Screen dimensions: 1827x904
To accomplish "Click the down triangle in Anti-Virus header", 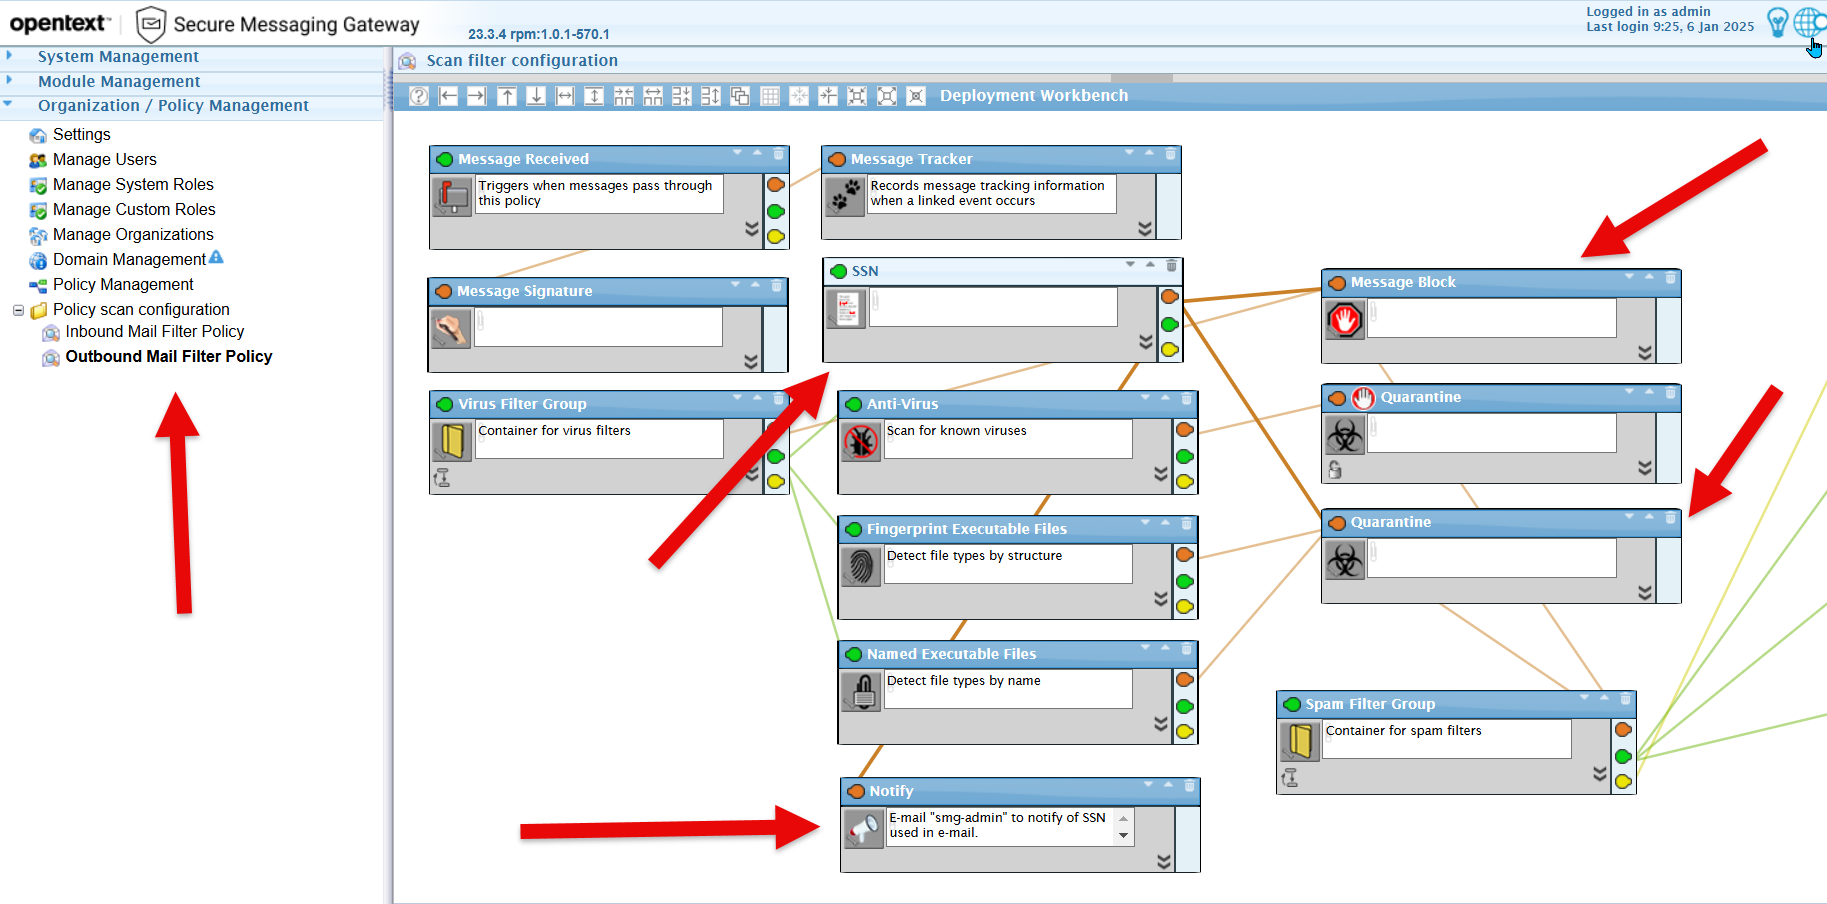I will 1147,397.
